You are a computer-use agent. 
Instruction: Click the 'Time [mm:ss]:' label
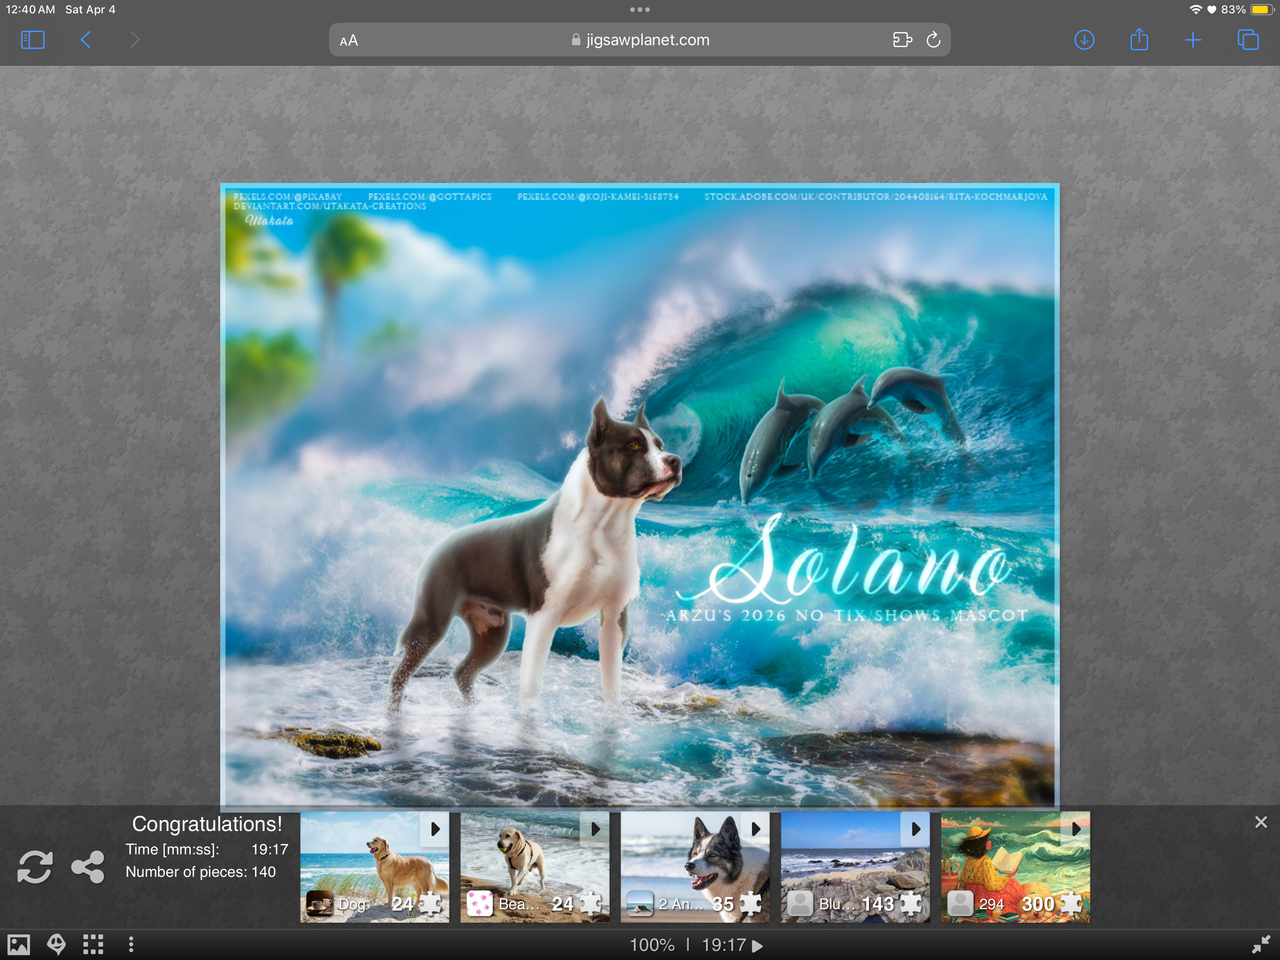point(172,849)
